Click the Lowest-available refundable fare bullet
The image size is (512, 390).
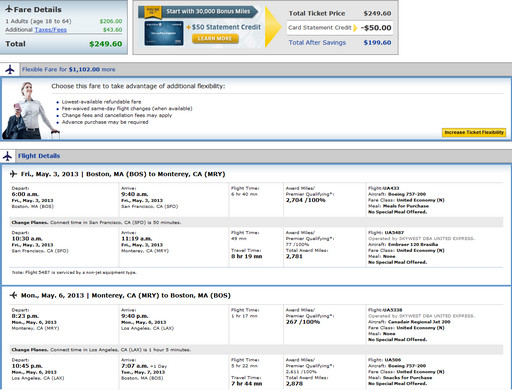point(101,102)
